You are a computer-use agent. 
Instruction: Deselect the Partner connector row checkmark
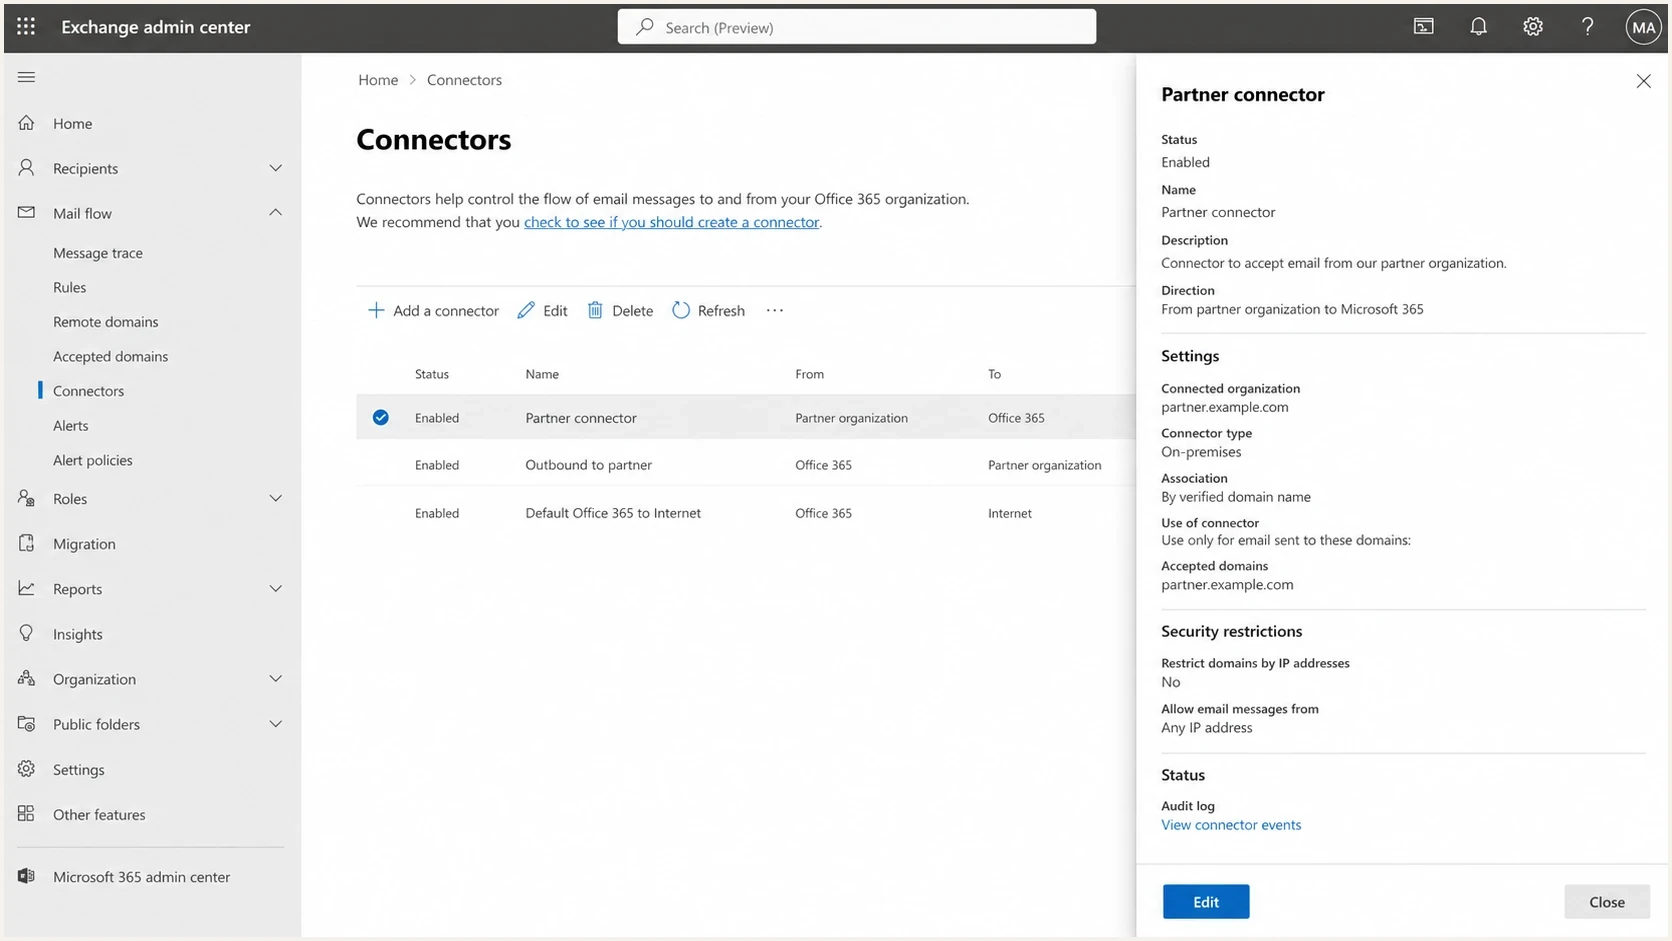coord(381,417)
